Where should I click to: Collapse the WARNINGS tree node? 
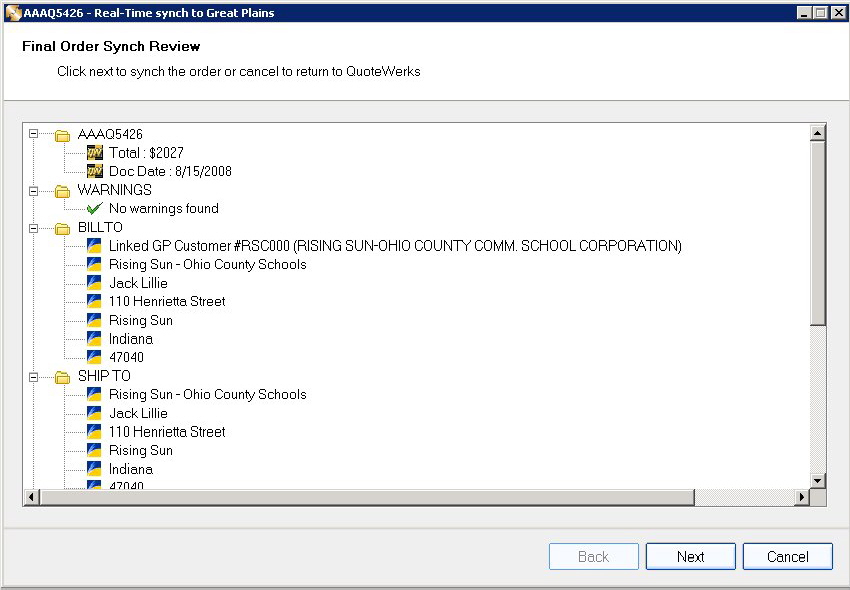(x=34, y=191)
